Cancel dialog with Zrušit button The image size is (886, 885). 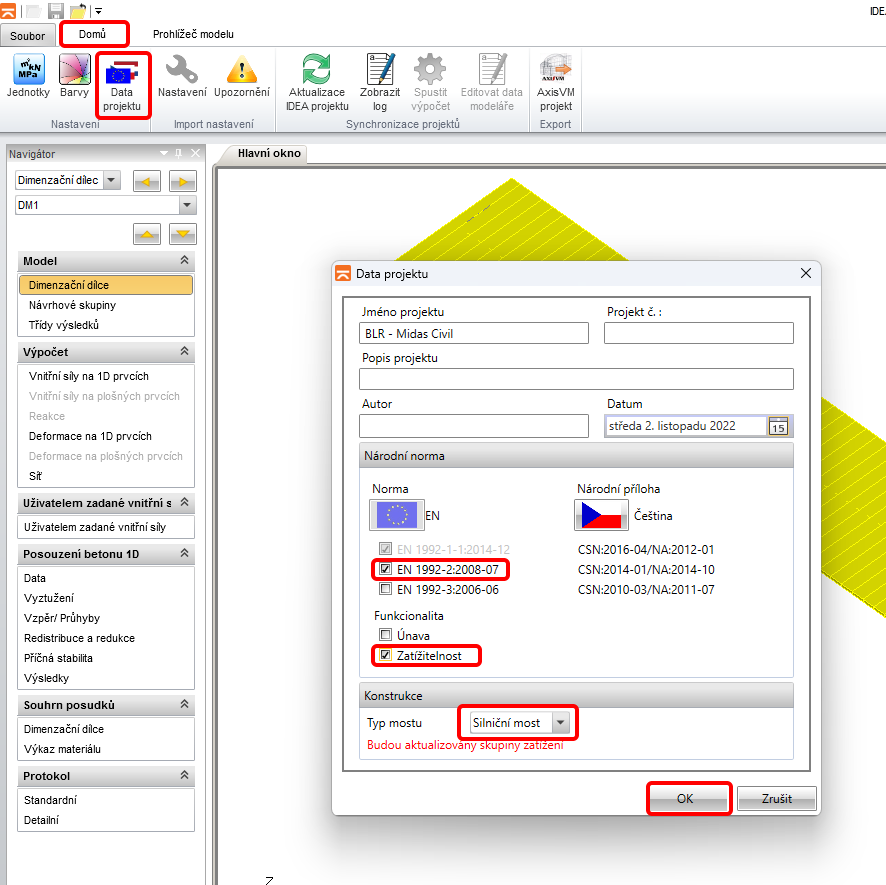[777, 799]
